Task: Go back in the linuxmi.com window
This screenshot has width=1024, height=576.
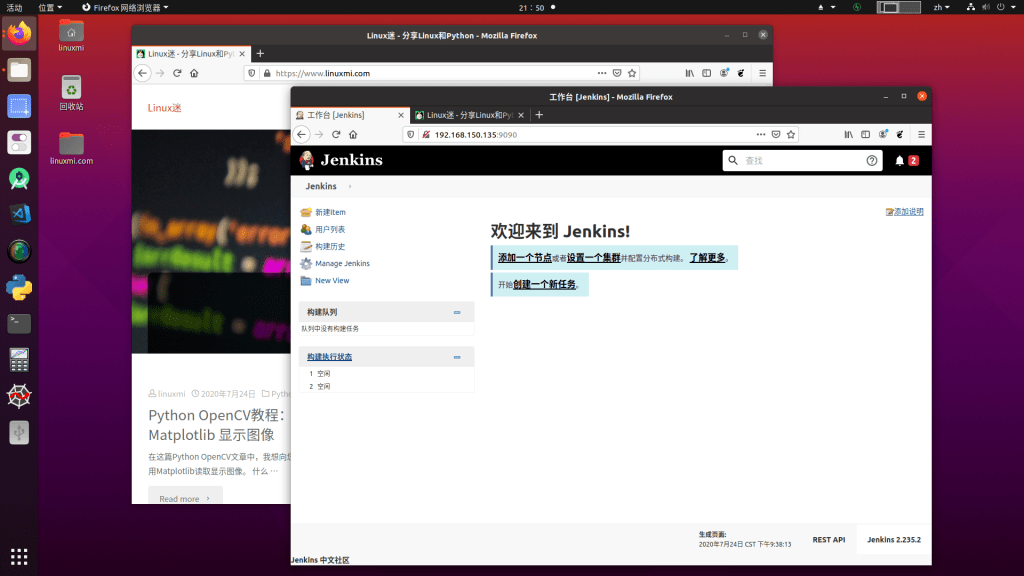Action: (142, 73)
